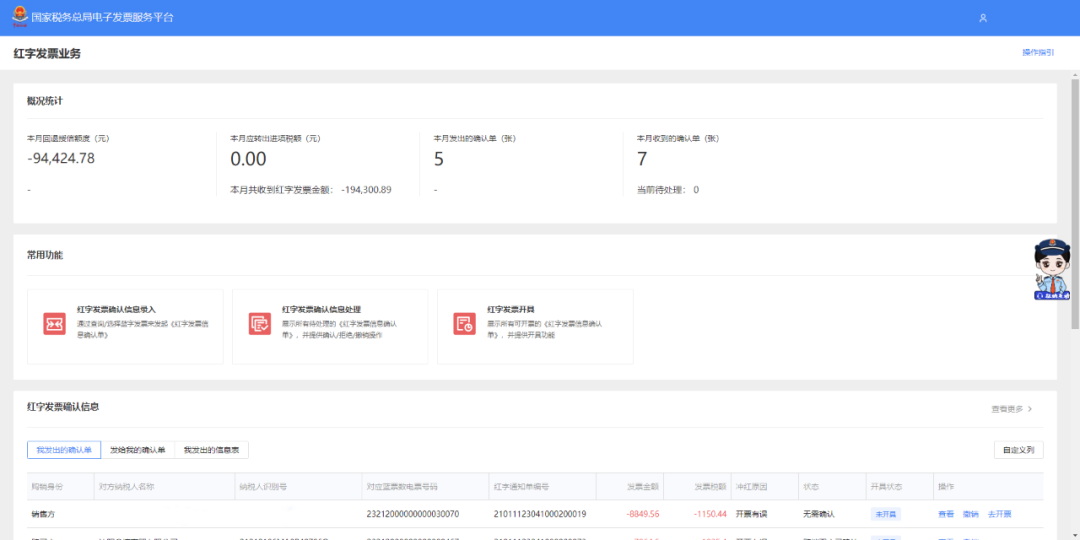Click the tax bureau emblem logo
This screenshot has width=1080, height=540.
coord(20,17)
